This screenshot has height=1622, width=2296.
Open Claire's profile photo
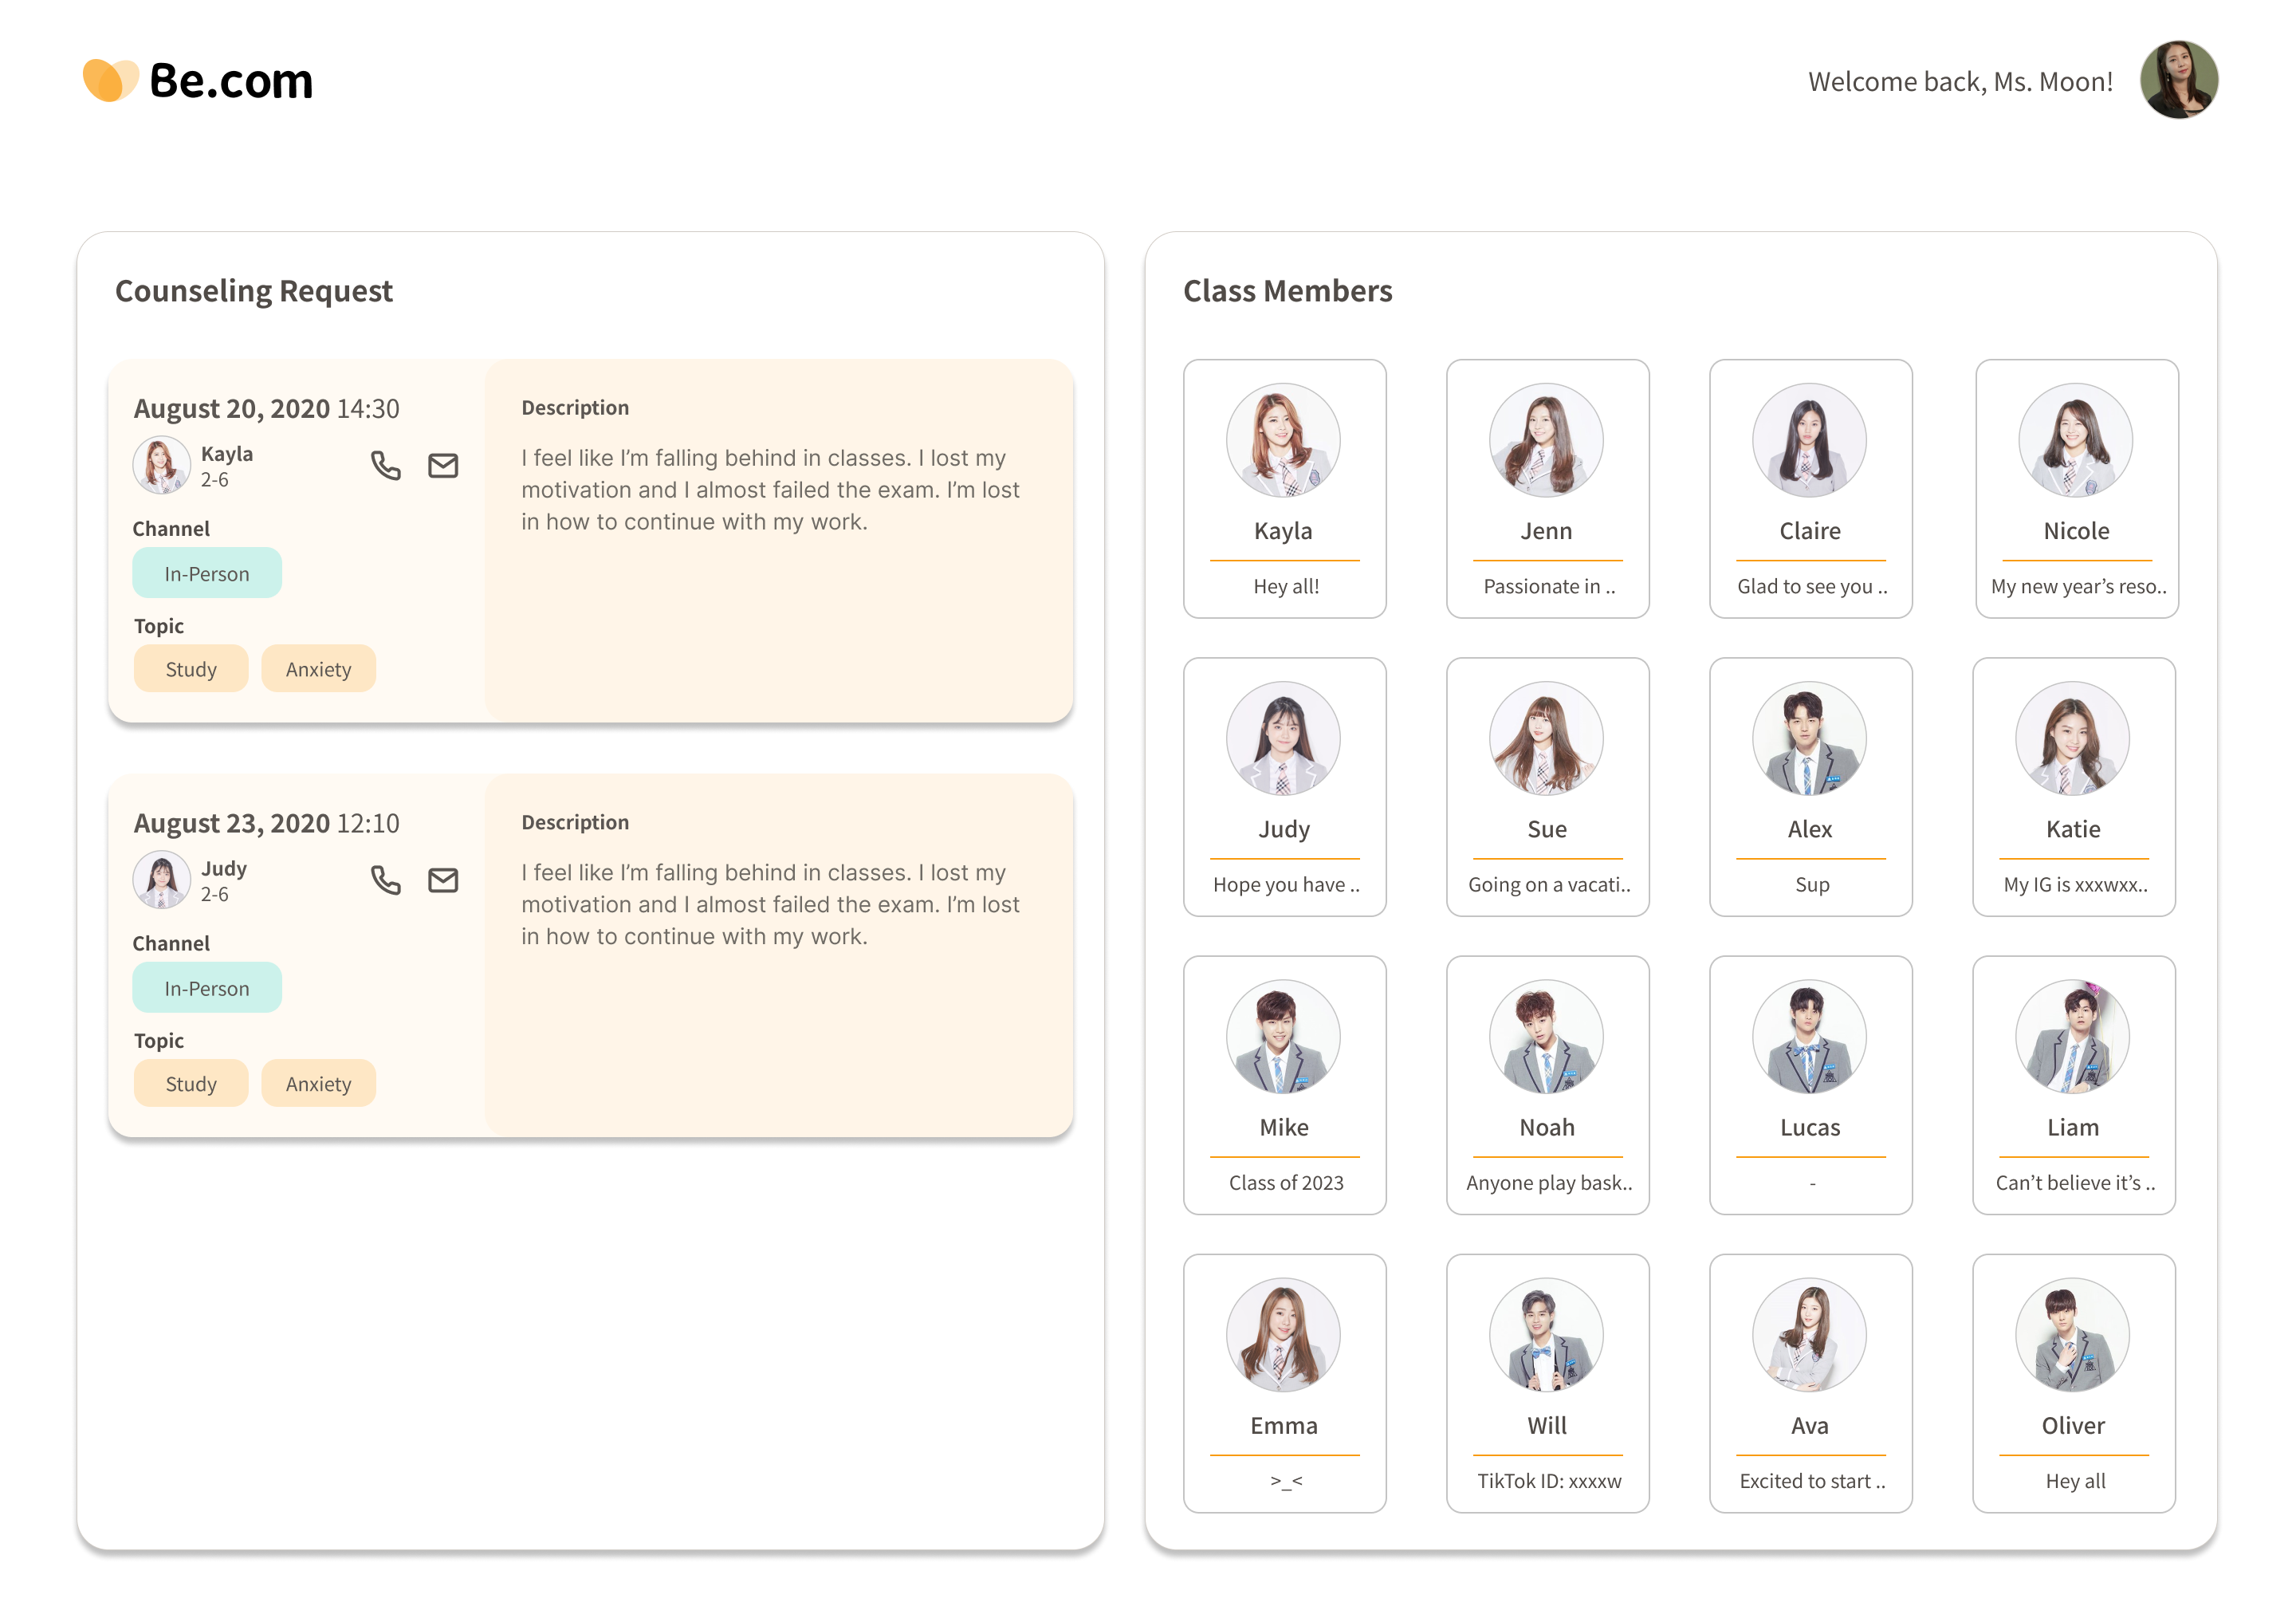tap(1809, 440)
